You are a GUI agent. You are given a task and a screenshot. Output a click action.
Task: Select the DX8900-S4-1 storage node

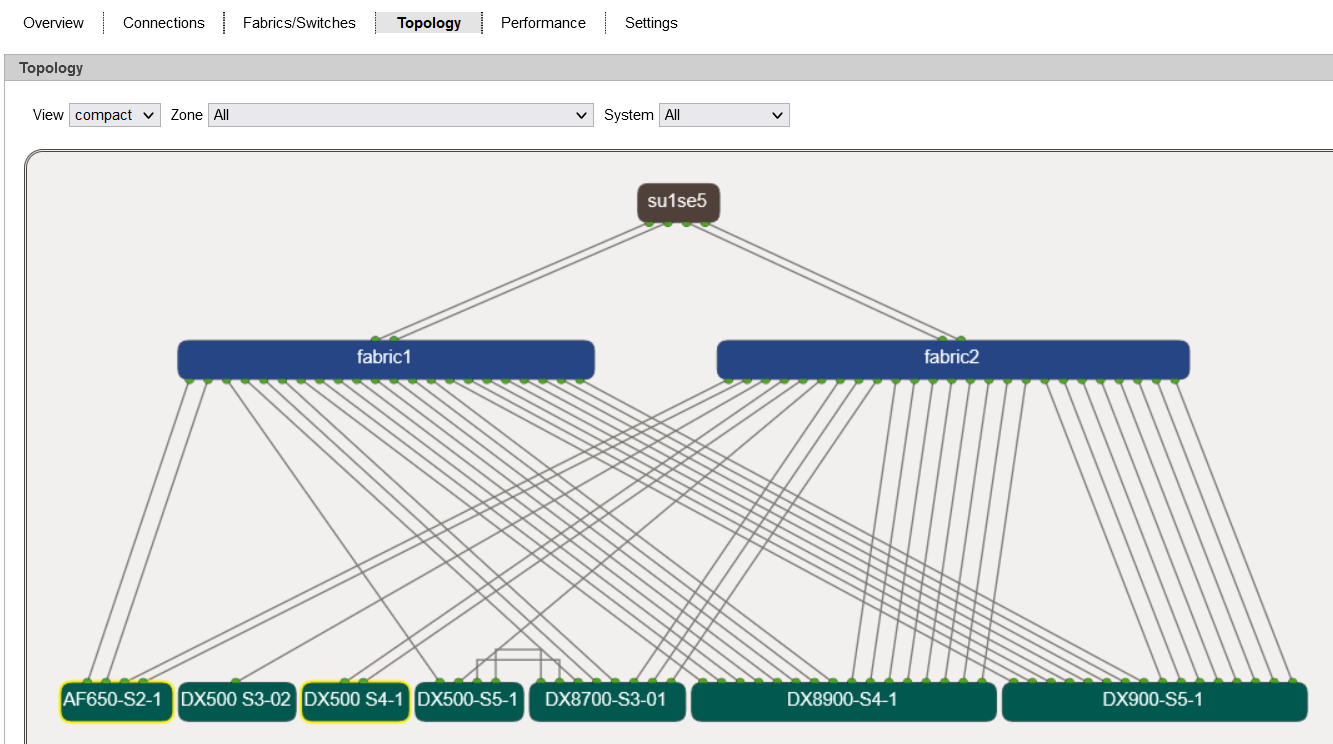pos(843,700)
